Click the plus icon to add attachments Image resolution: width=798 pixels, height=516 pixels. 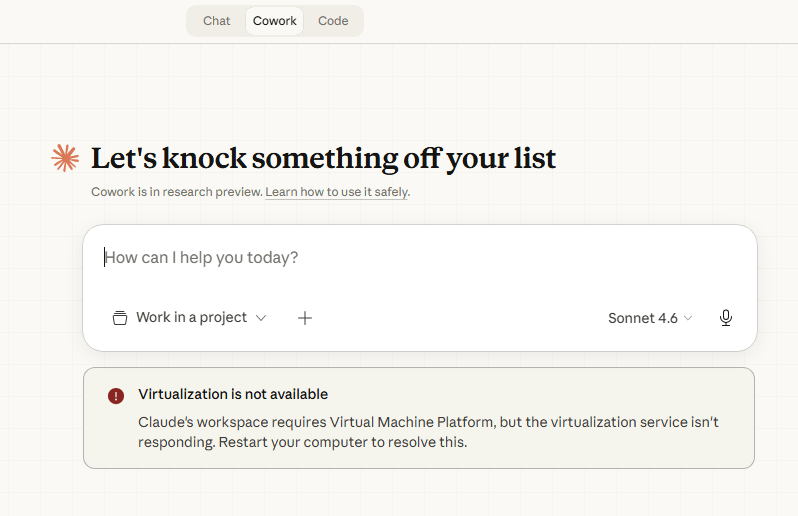click(x=305, y=318)
